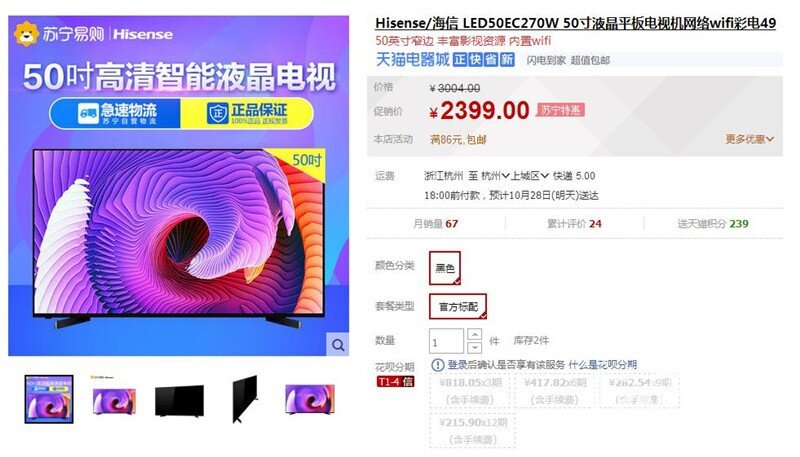Select the black TV front view thumbnail
800x457 pixels.
(x=180, y=400)
